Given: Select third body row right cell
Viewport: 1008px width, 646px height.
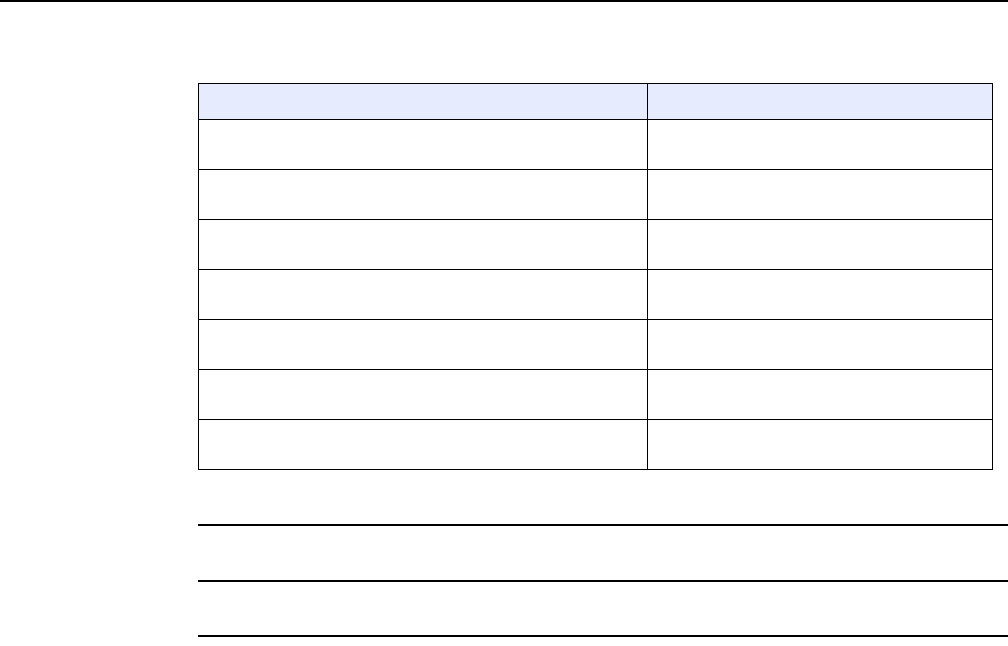Looking at the screenshot, I should (820, 244).
